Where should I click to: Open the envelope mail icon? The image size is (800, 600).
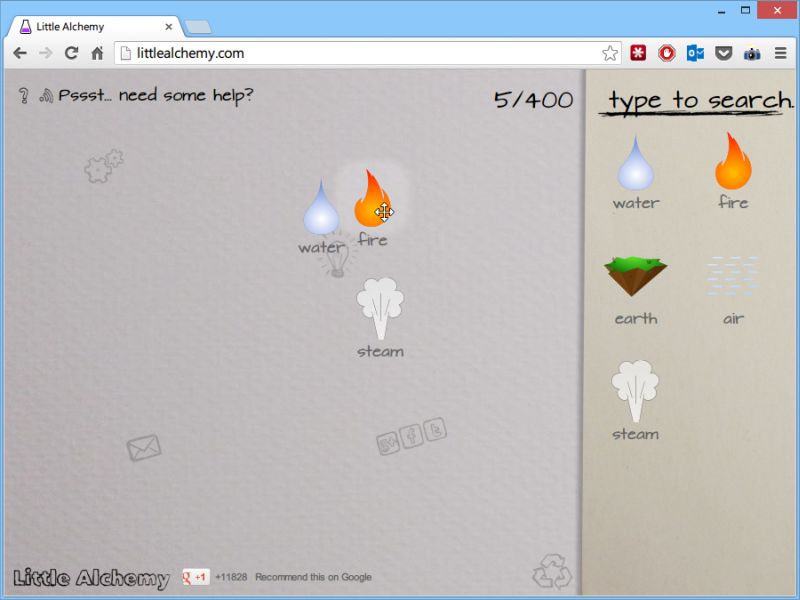click(x=144, y=447)
